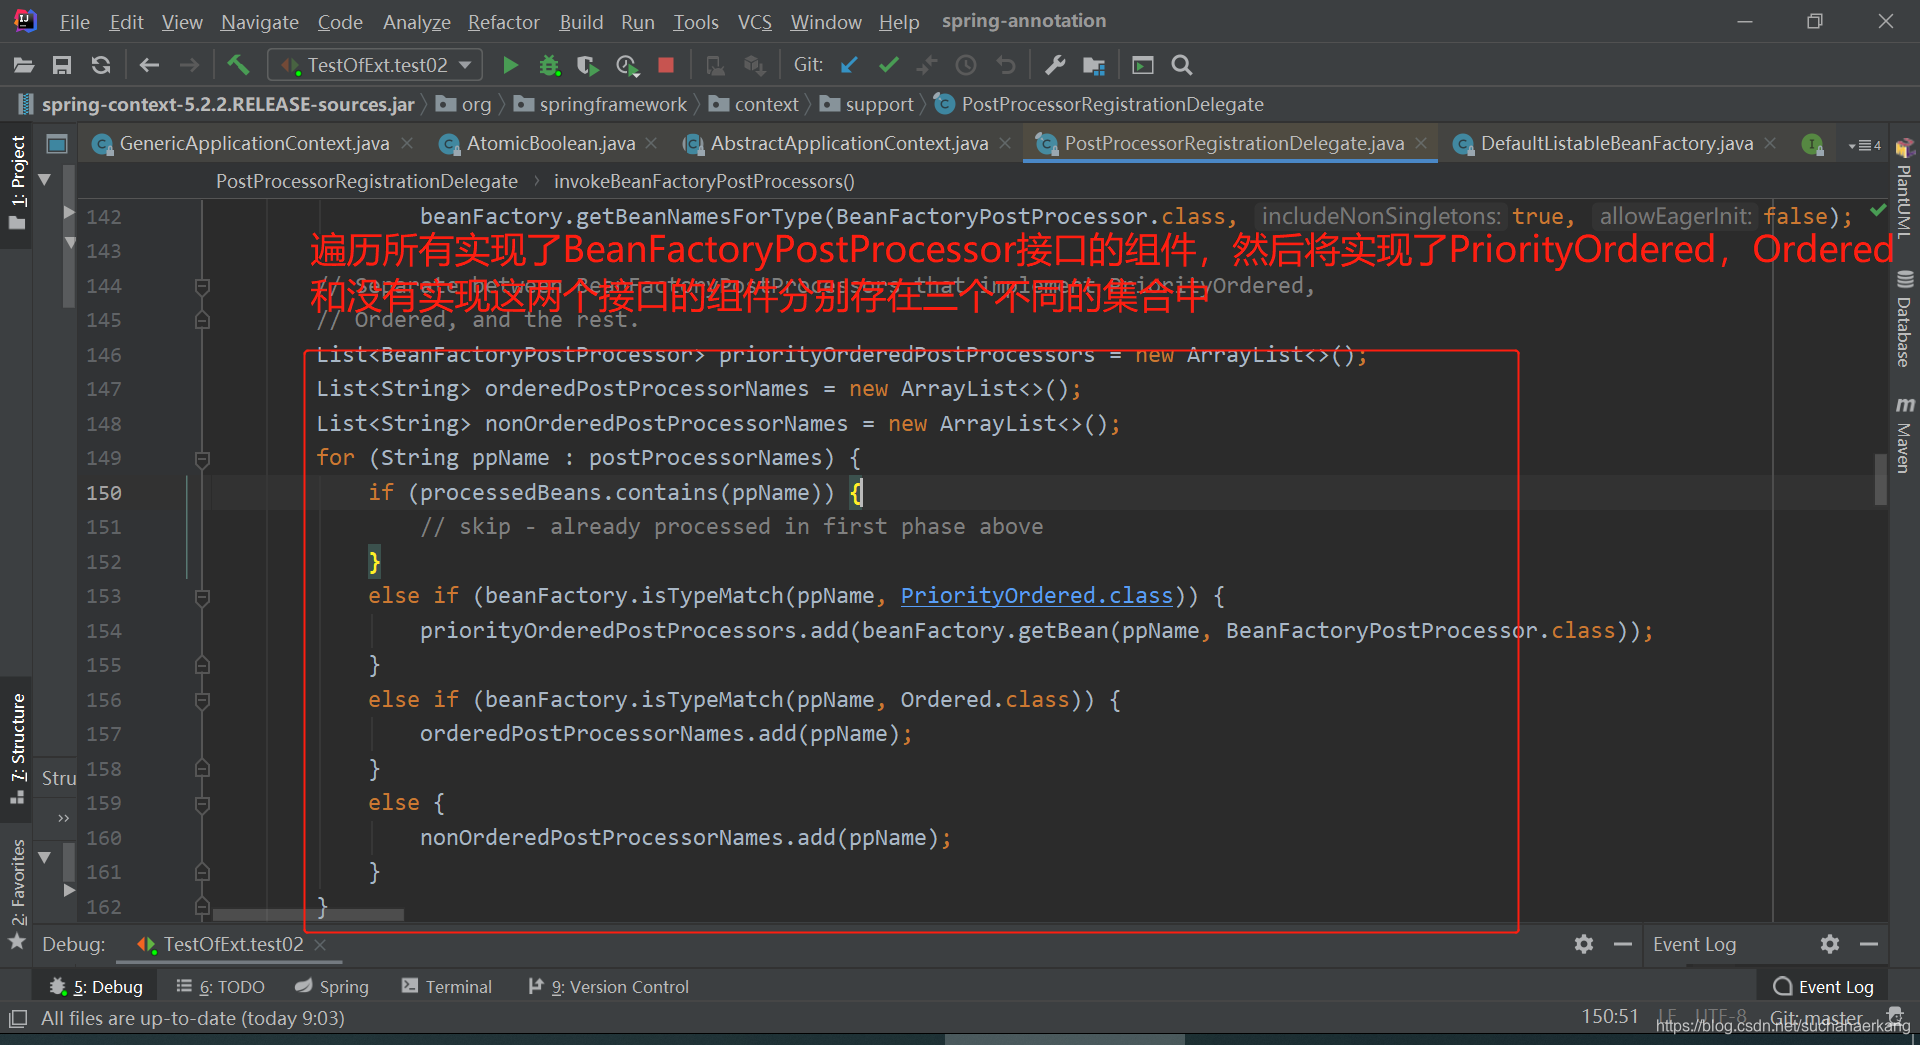
Task: Show hidden tabs list dropdown
Action: 1865,145
